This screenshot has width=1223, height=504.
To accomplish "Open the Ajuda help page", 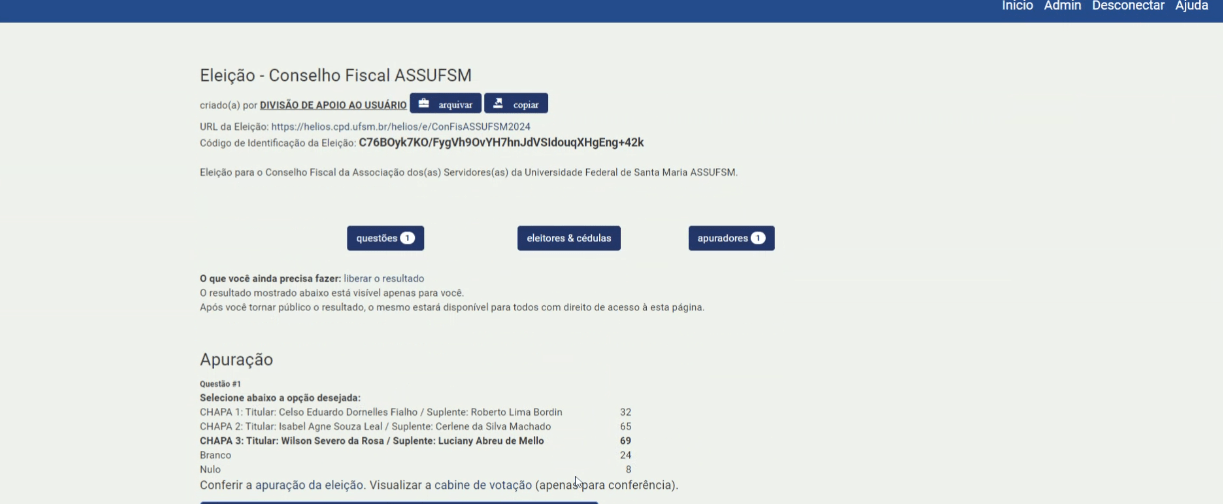I will pyautogui.click(x=1192, y=6).
